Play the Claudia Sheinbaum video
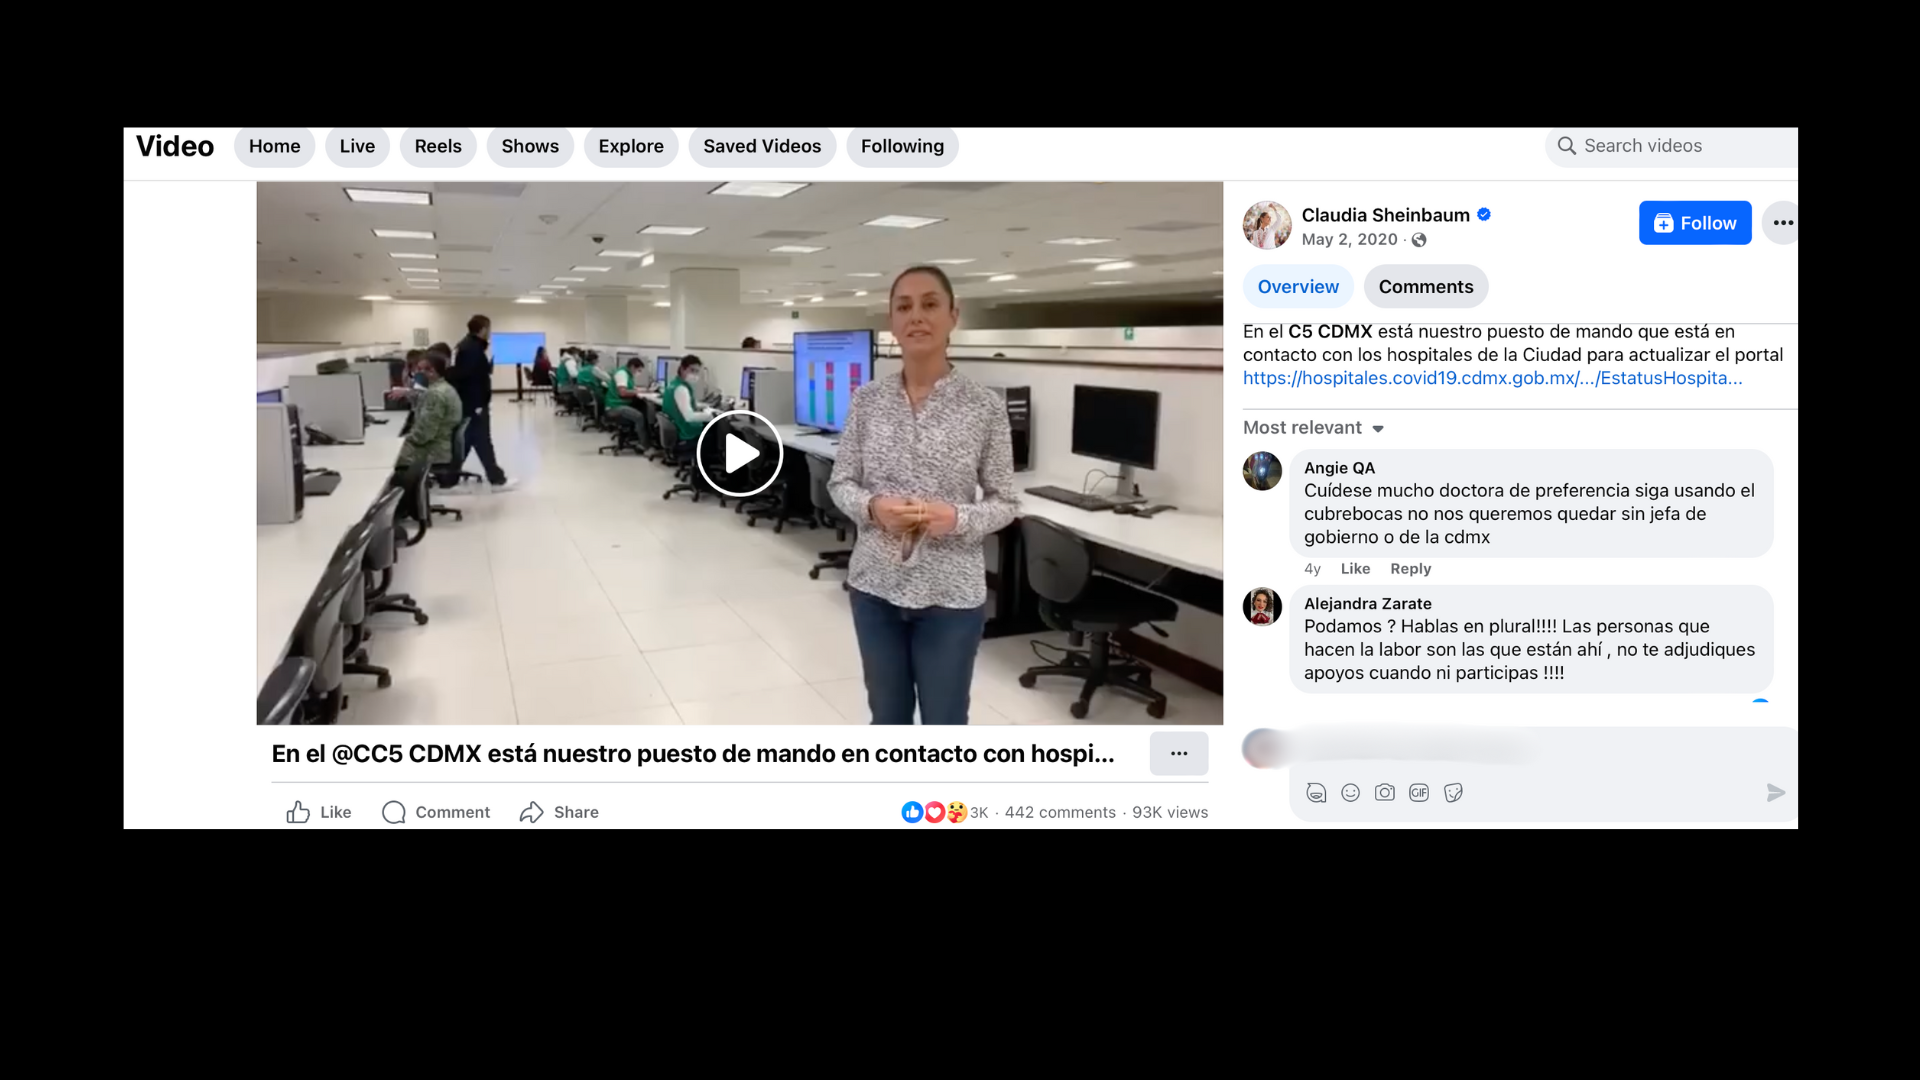Viewport: 1920px width, 1080px height. (x=740, y=453)
